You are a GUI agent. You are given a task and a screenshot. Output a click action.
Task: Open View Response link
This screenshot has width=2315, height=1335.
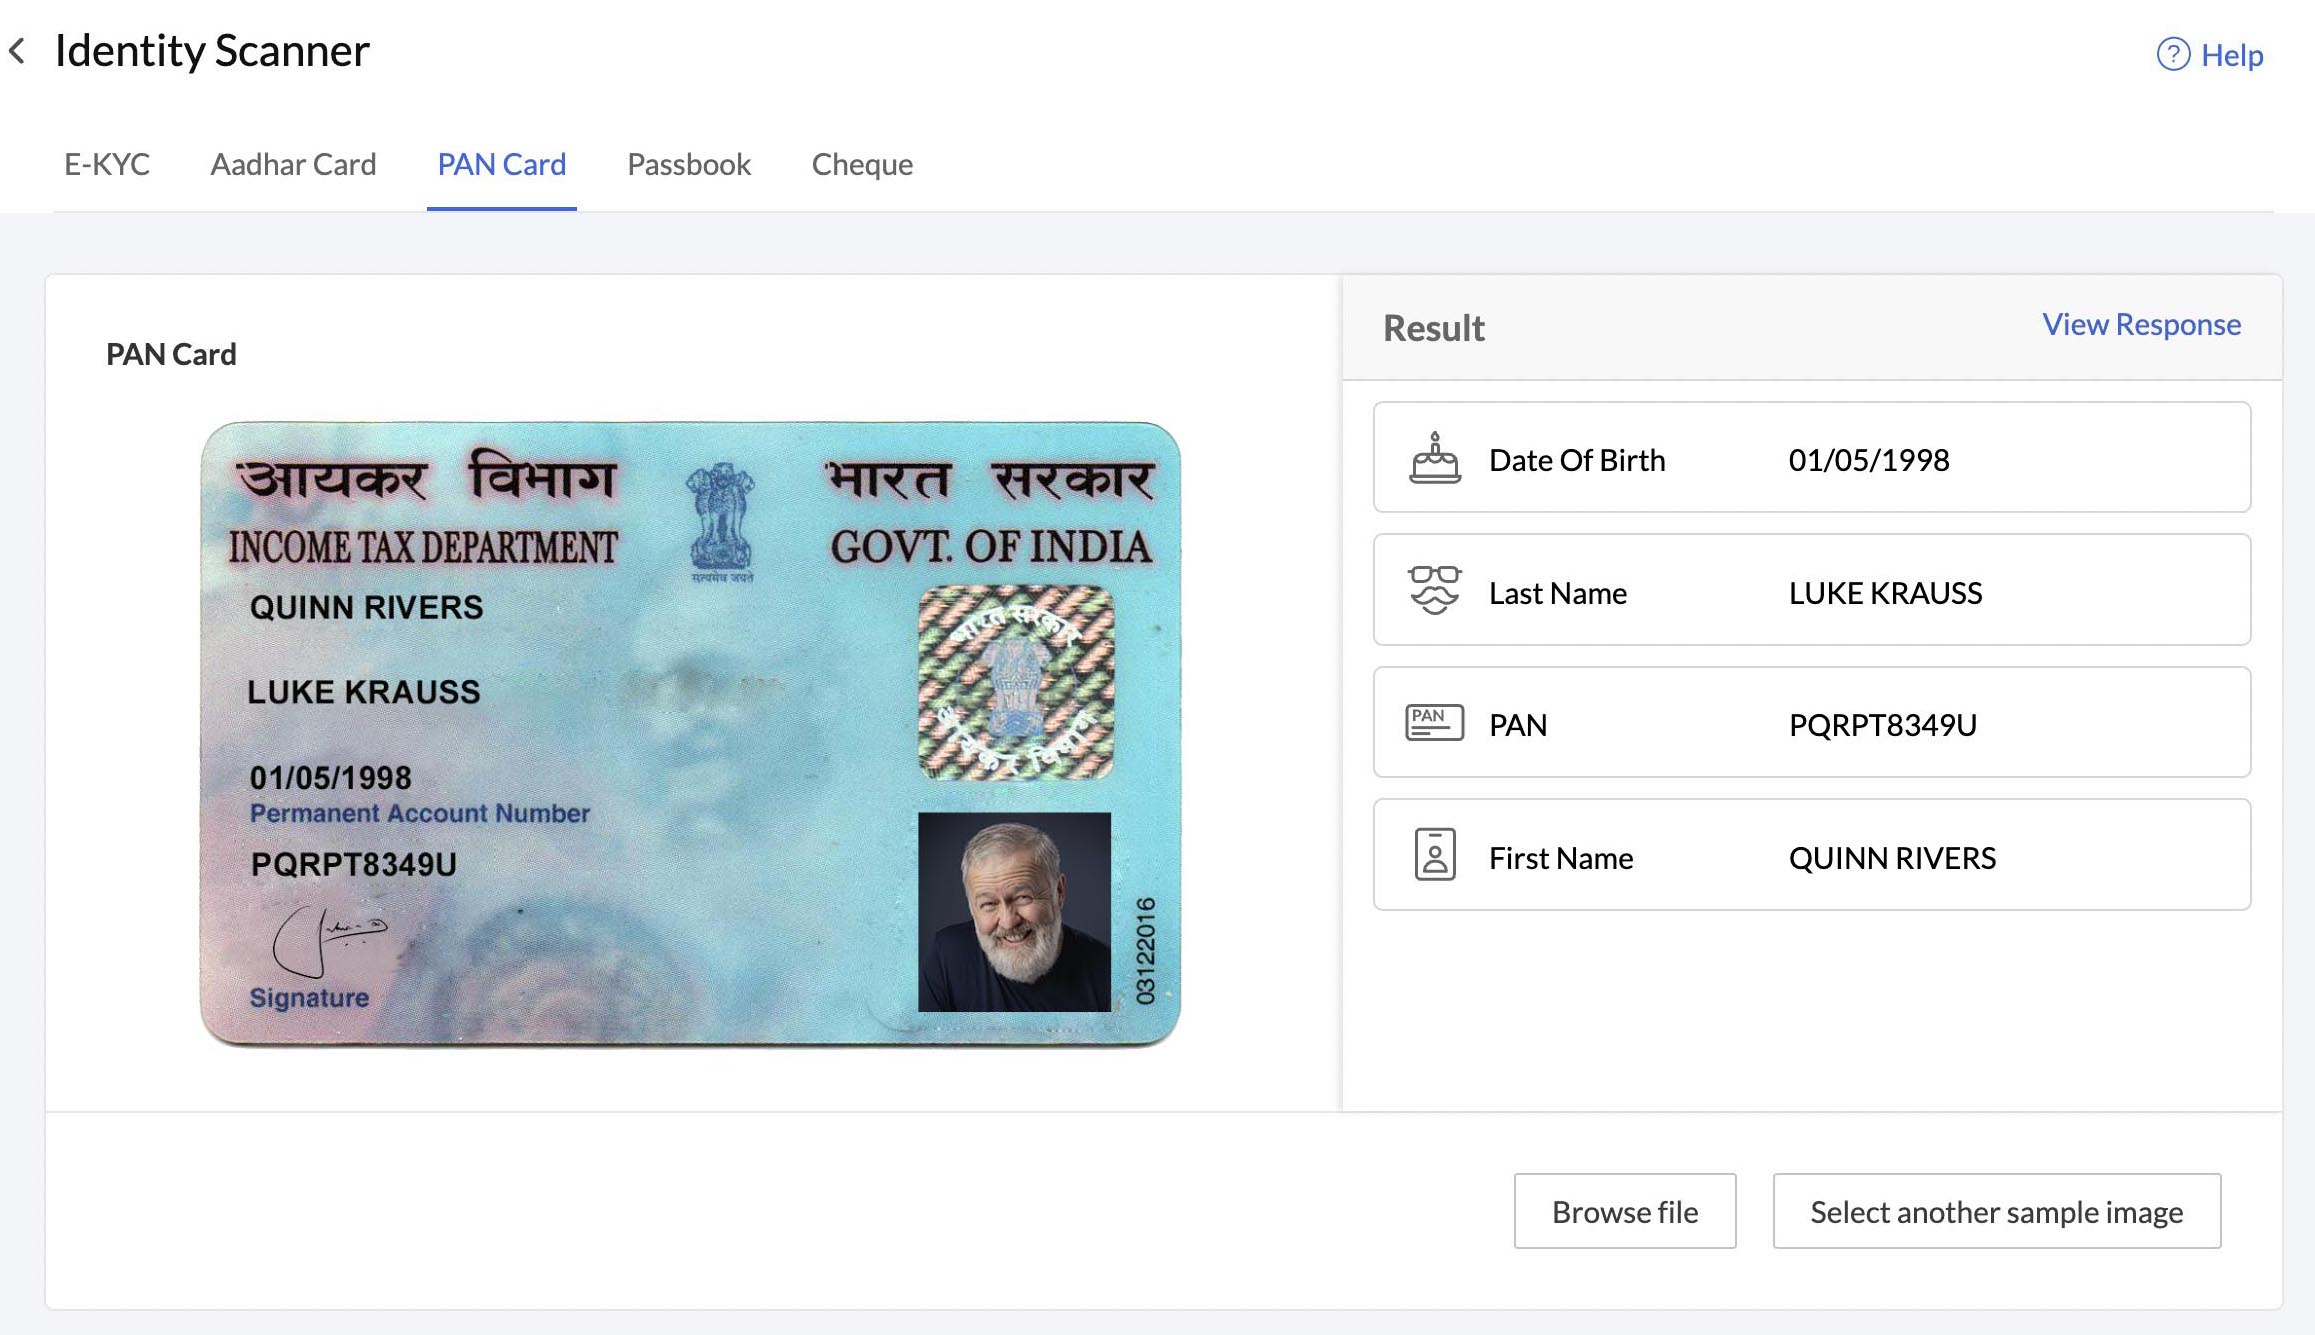[x=2142, y=324]
